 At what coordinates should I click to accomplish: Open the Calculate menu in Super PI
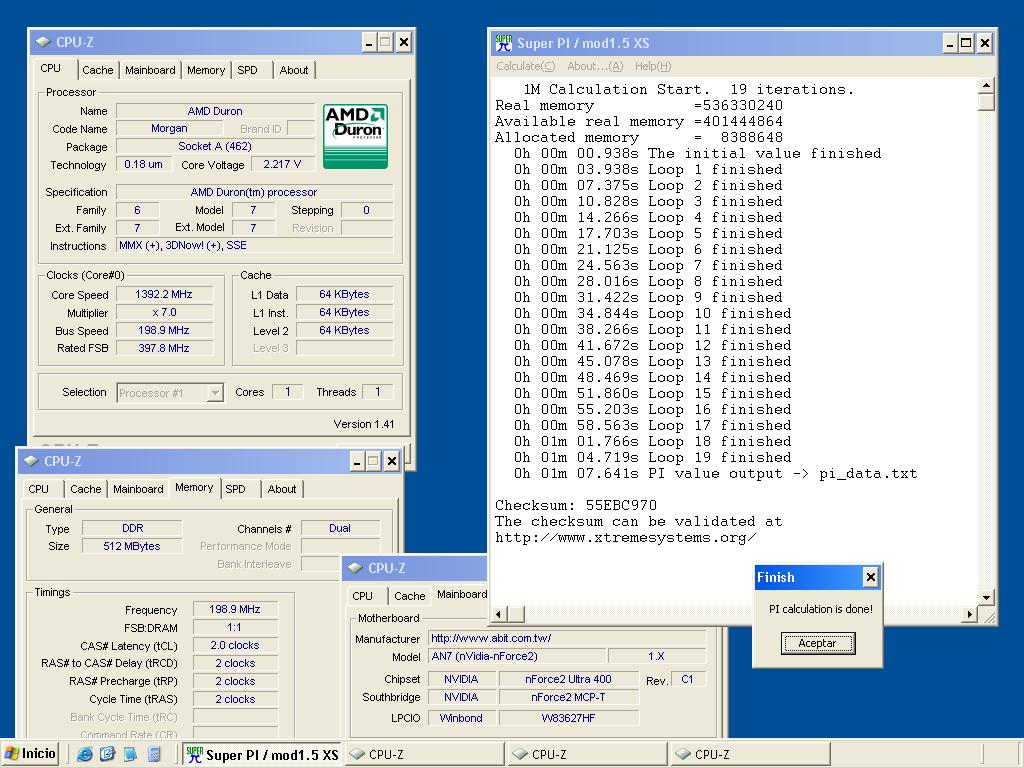525,66
